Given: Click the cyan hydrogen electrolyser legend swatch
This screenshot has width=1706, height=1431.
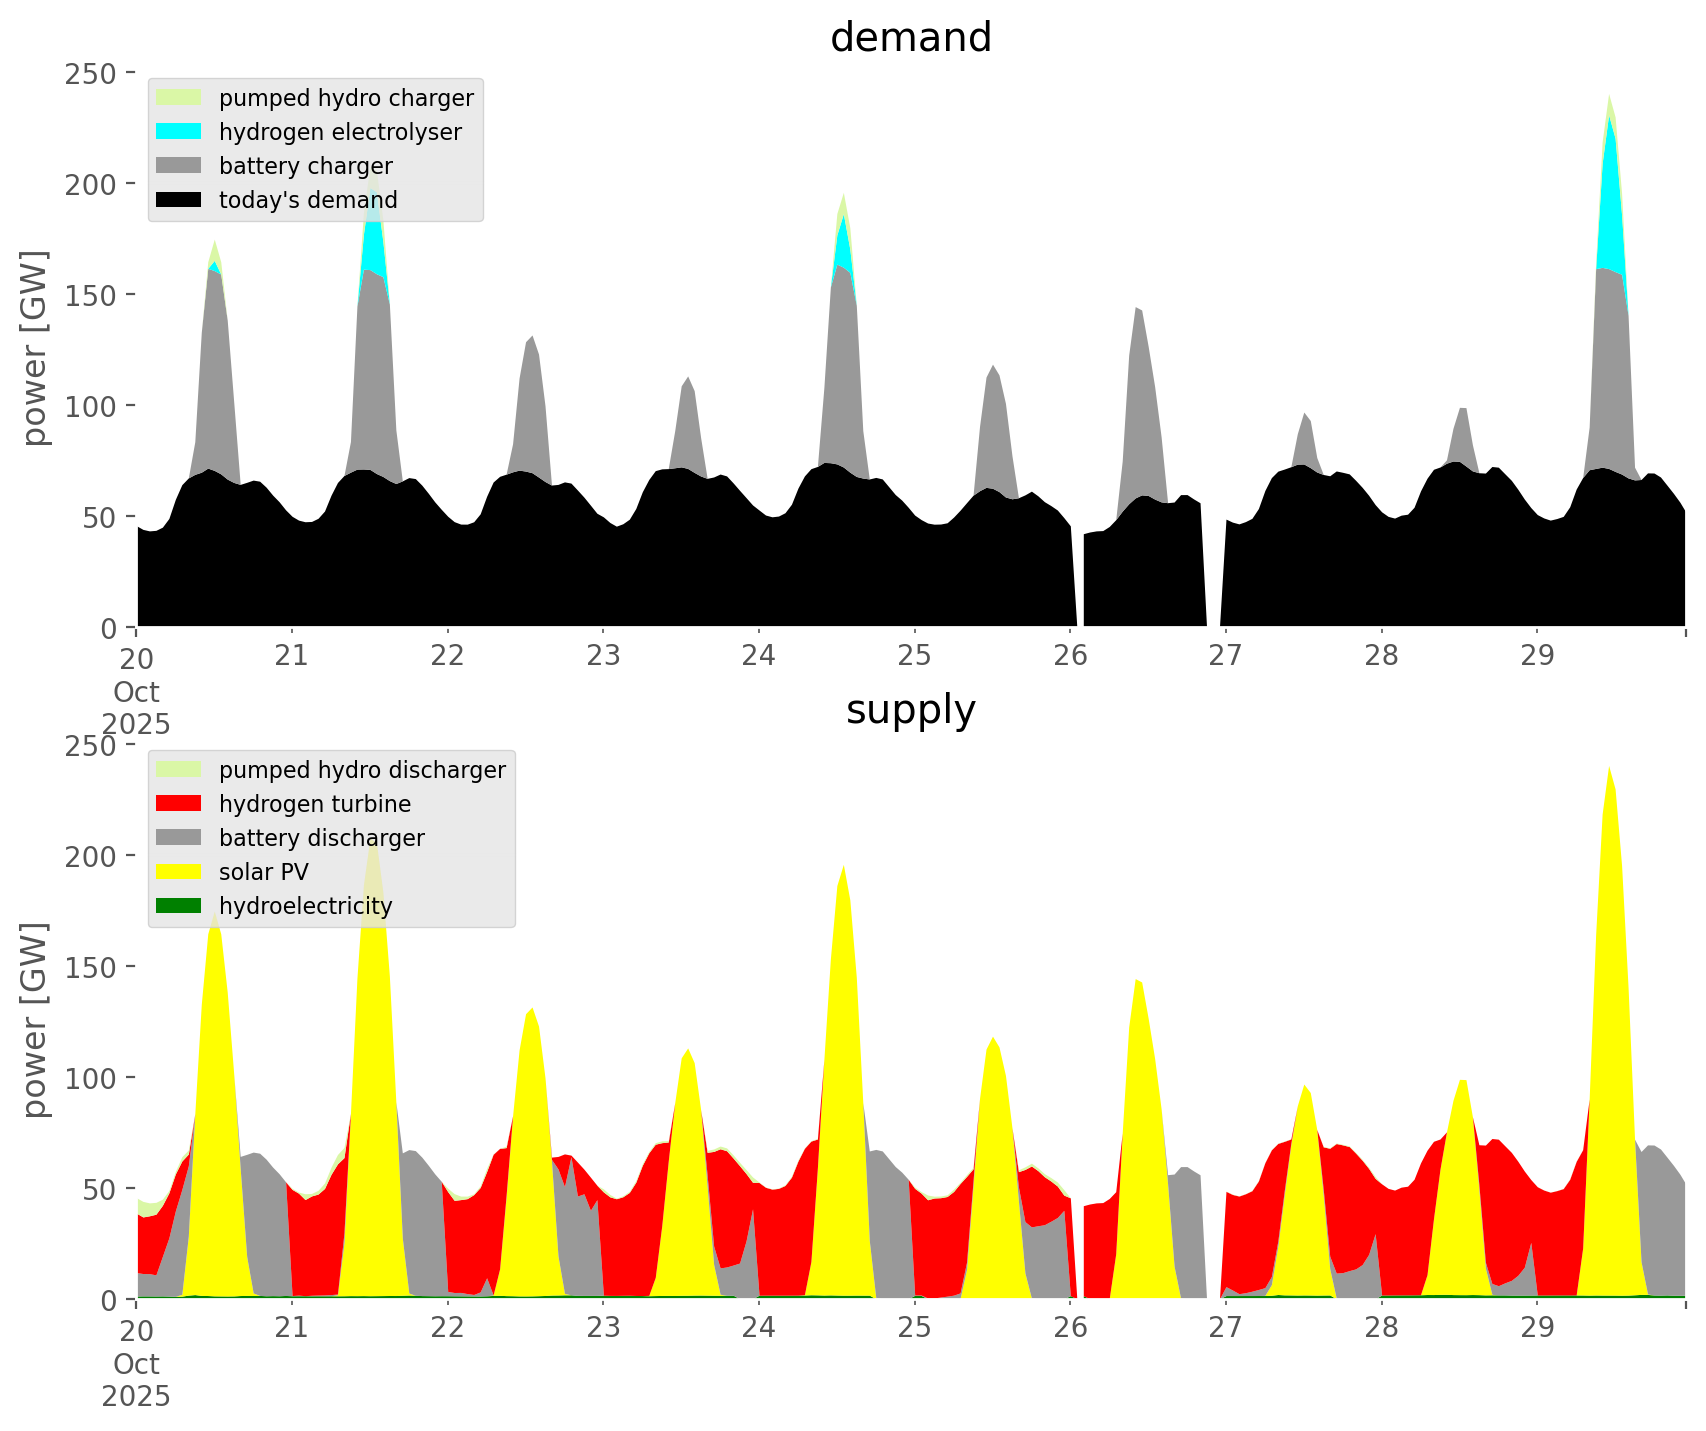Looking at the screenshot, I should click(179, 132).
